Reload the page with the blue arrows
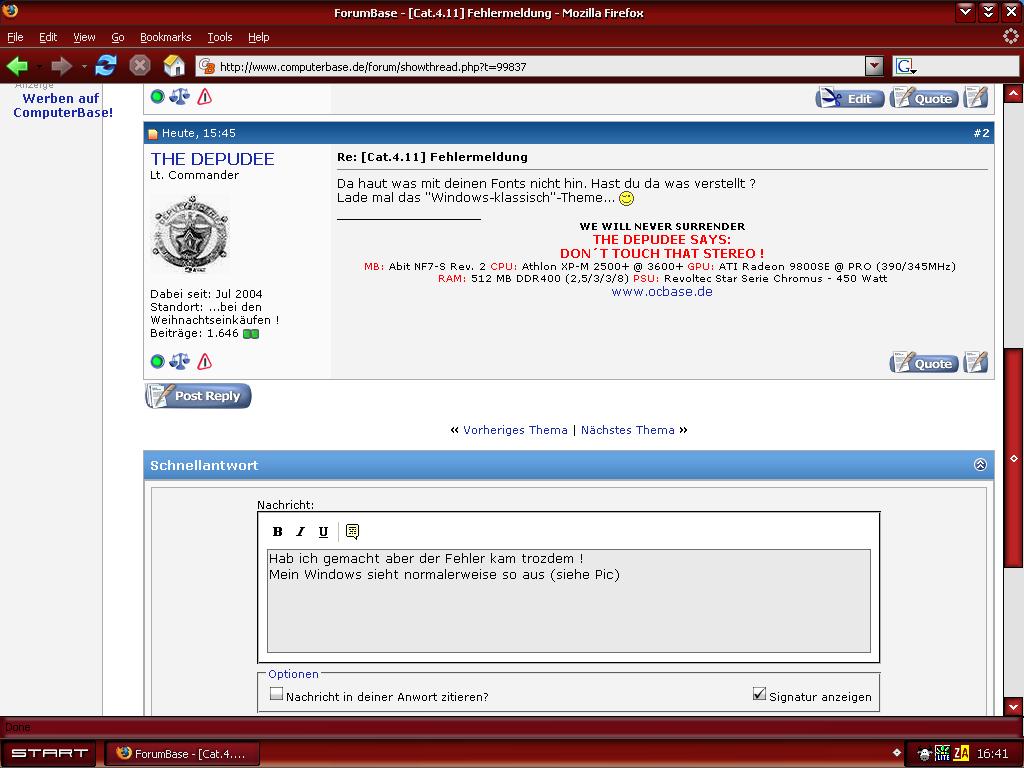The height and width of the screenshot is (768, 1024). 105,65
